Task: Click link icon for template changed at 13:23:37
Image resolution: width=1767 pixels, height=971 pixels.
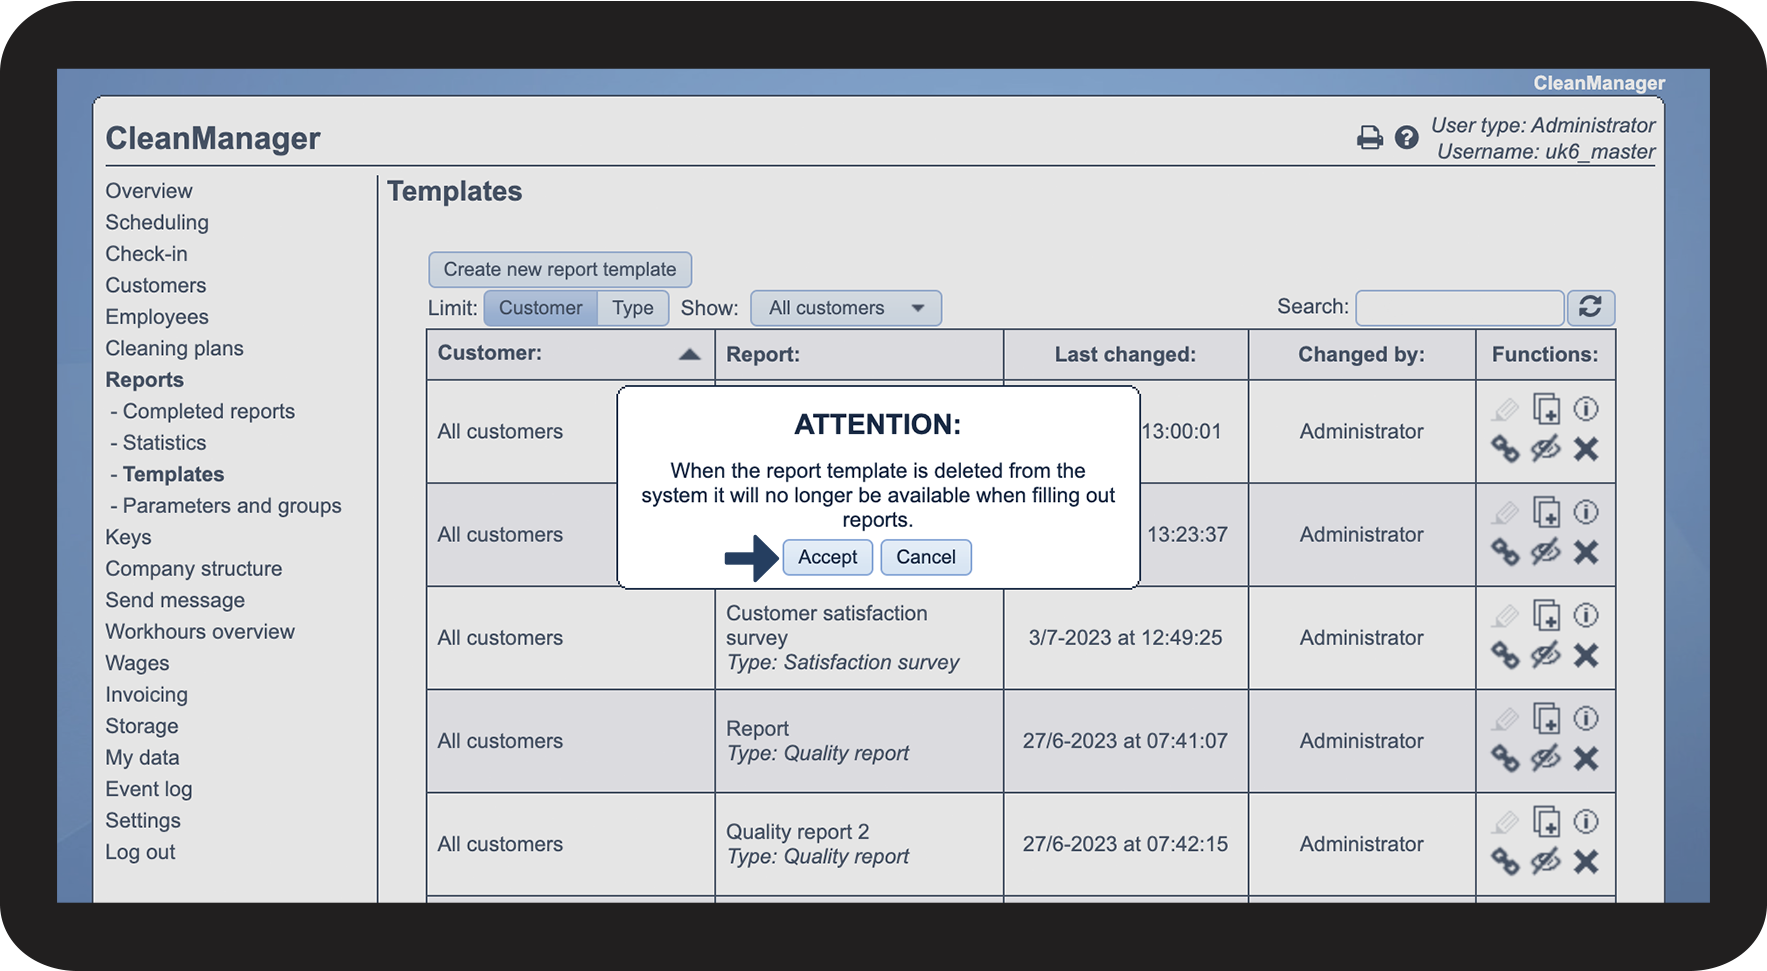Action: 1505,552
